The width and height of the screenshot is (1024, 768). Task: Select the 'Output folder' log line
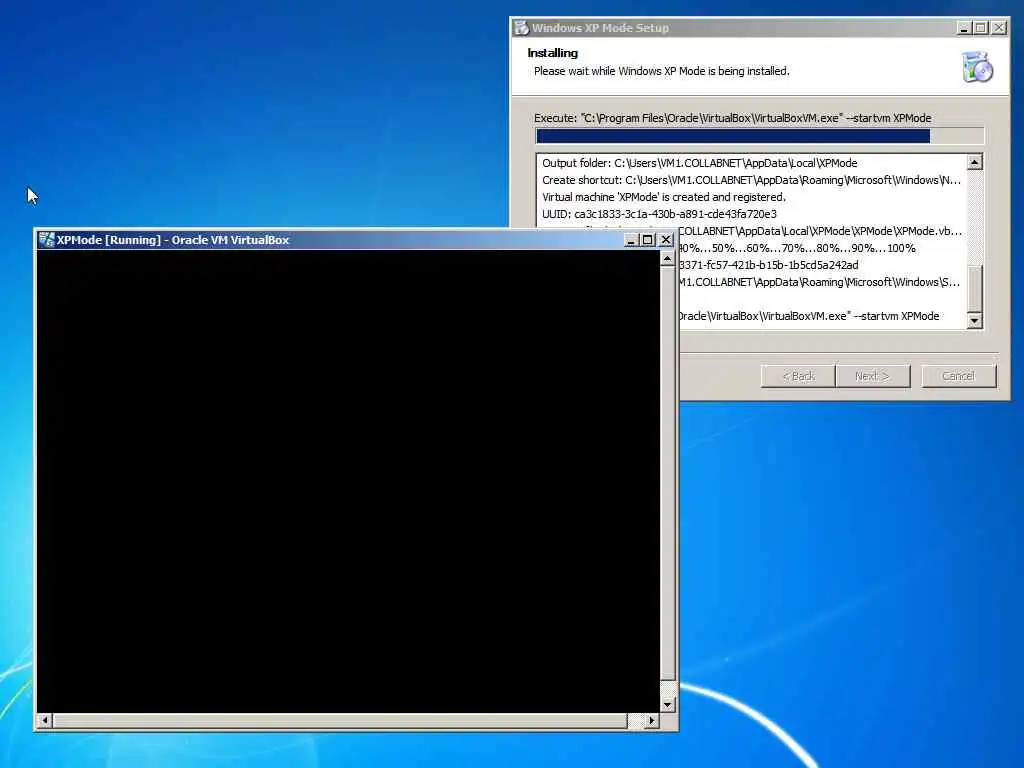699,163
